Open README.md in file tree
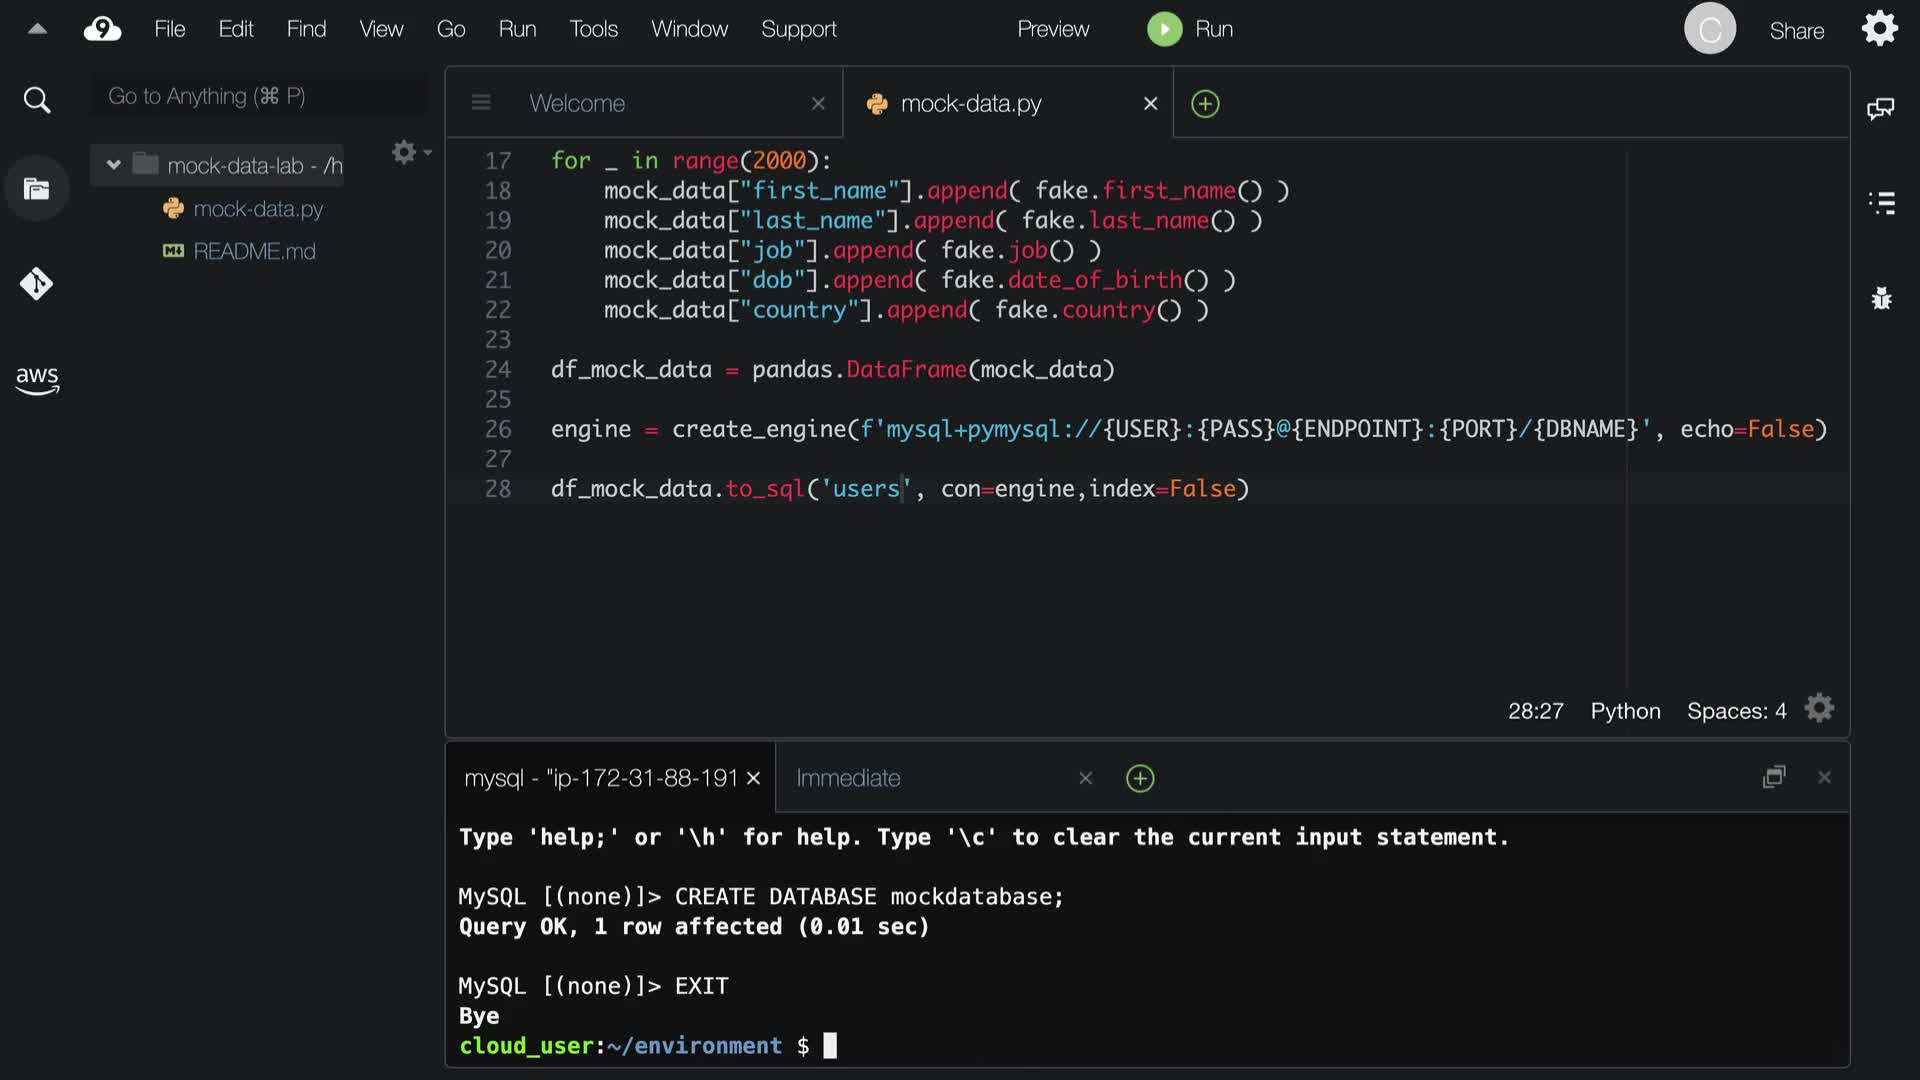This screenshot has height=1080, width=1920. pyautogui.click(x=254, y=251)
